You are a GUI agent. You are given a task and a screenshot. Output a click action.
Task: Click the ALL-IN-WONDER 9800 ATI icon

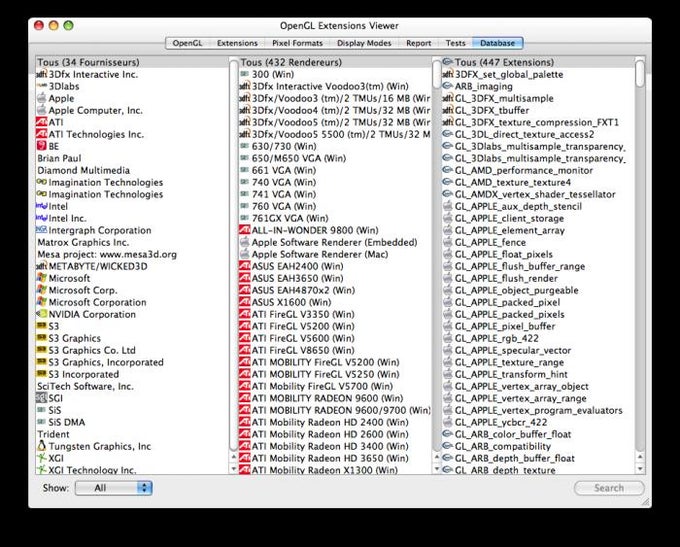tap(245, 230)
